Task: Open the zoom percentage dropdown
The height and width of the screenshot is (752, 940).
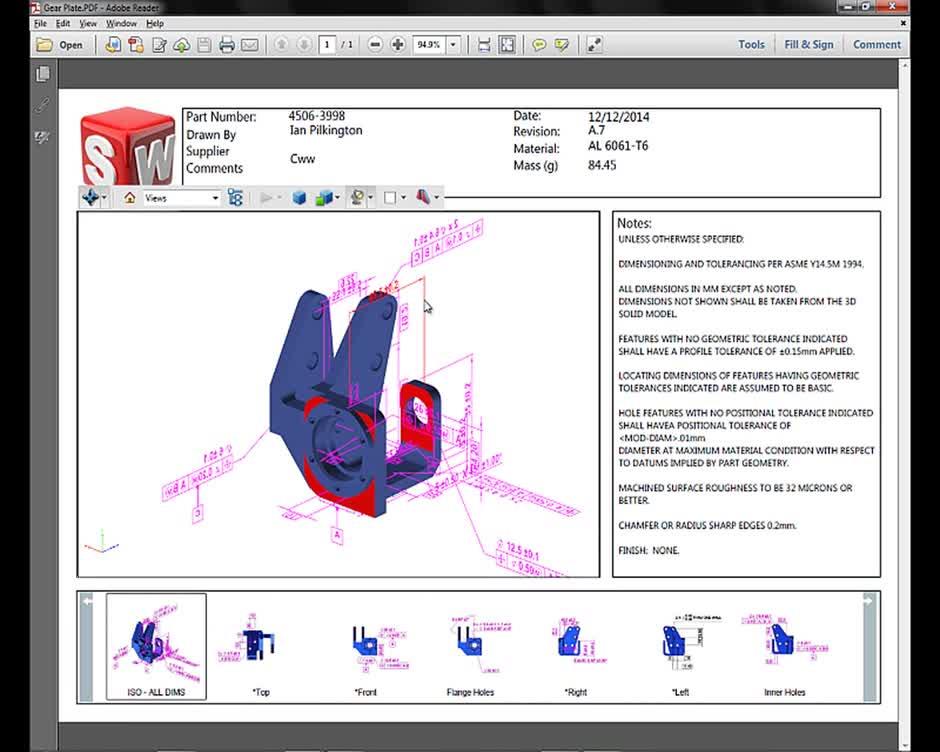Action: coord(450,44)
